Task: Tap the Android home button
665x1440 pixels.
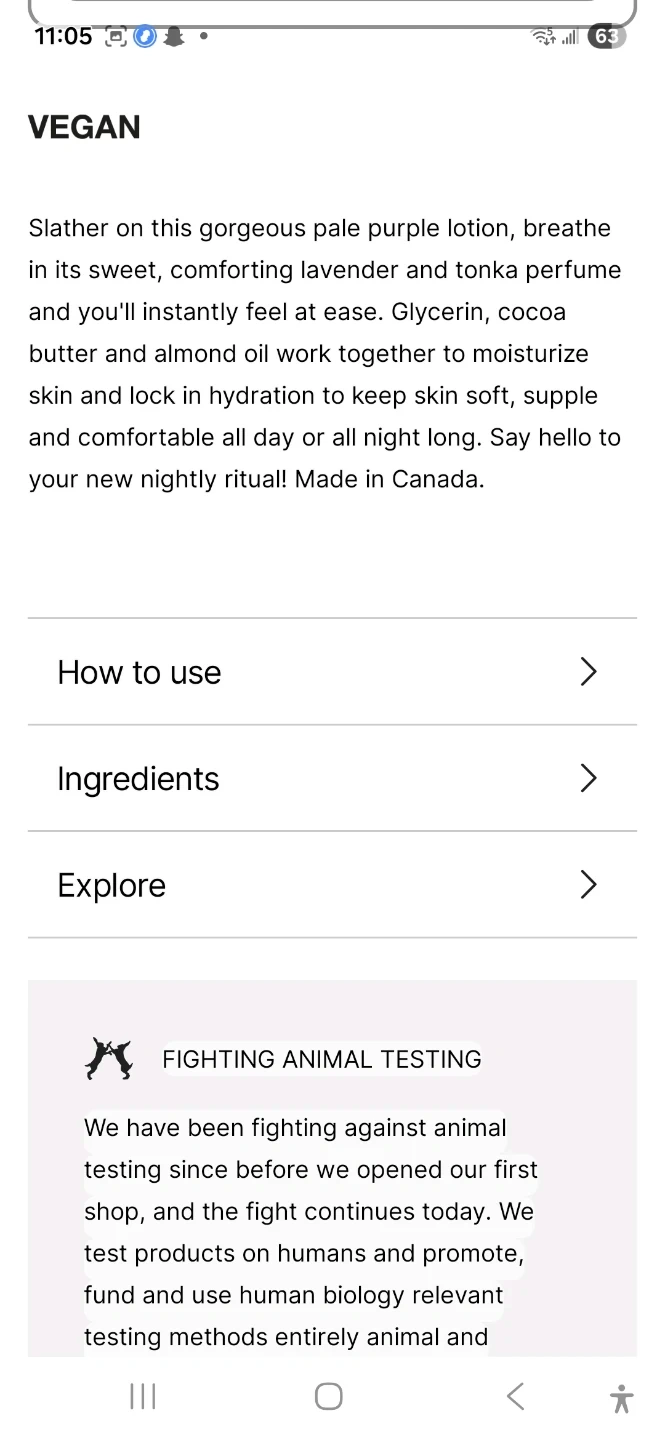Action: (x=329, y=1396)
